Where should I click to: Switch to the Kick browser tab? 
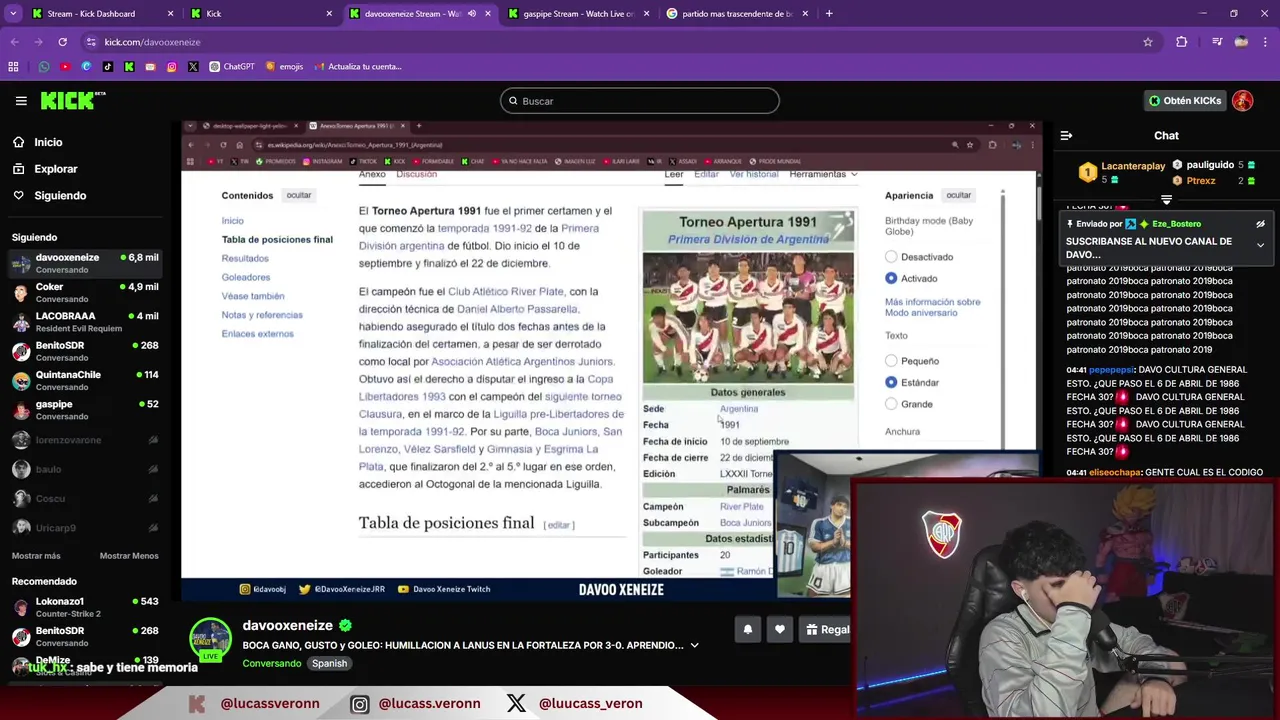pos(263,14)
